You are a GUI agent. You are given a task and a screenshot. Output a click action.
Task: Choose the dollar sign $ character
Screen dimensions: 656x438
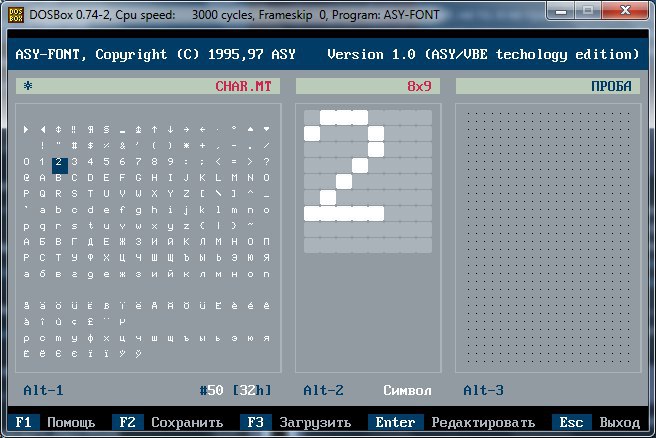pos(90,146)
